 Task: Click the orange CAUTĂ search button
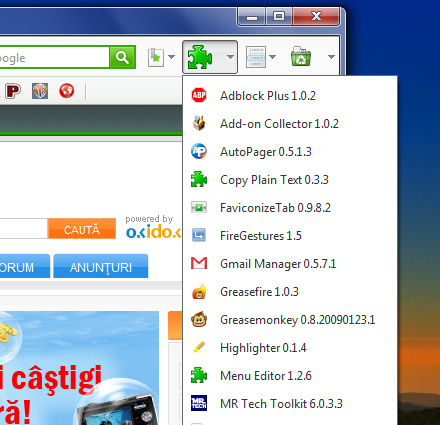pyautogui.click(x=82, y=229)
